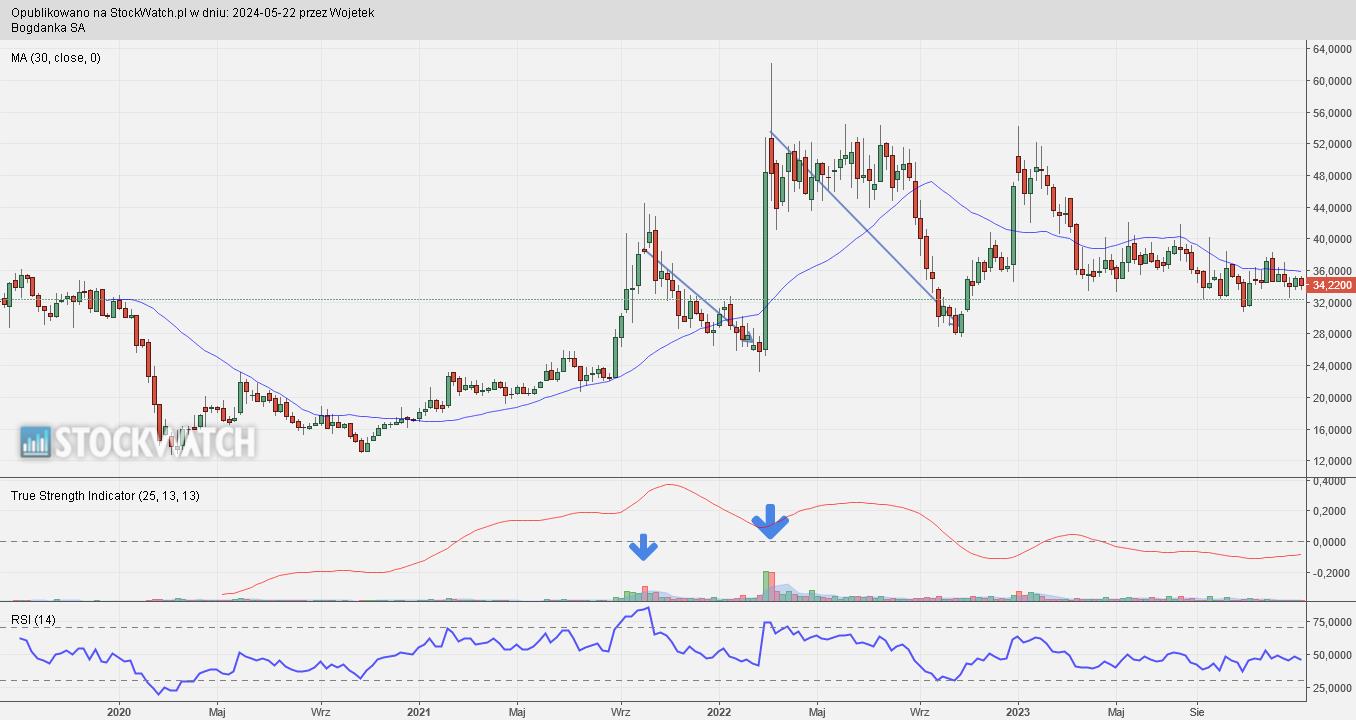1356x720 pixels.
Task: Click the 50,0000 RSI axis value
Action: coord(1333,655)
